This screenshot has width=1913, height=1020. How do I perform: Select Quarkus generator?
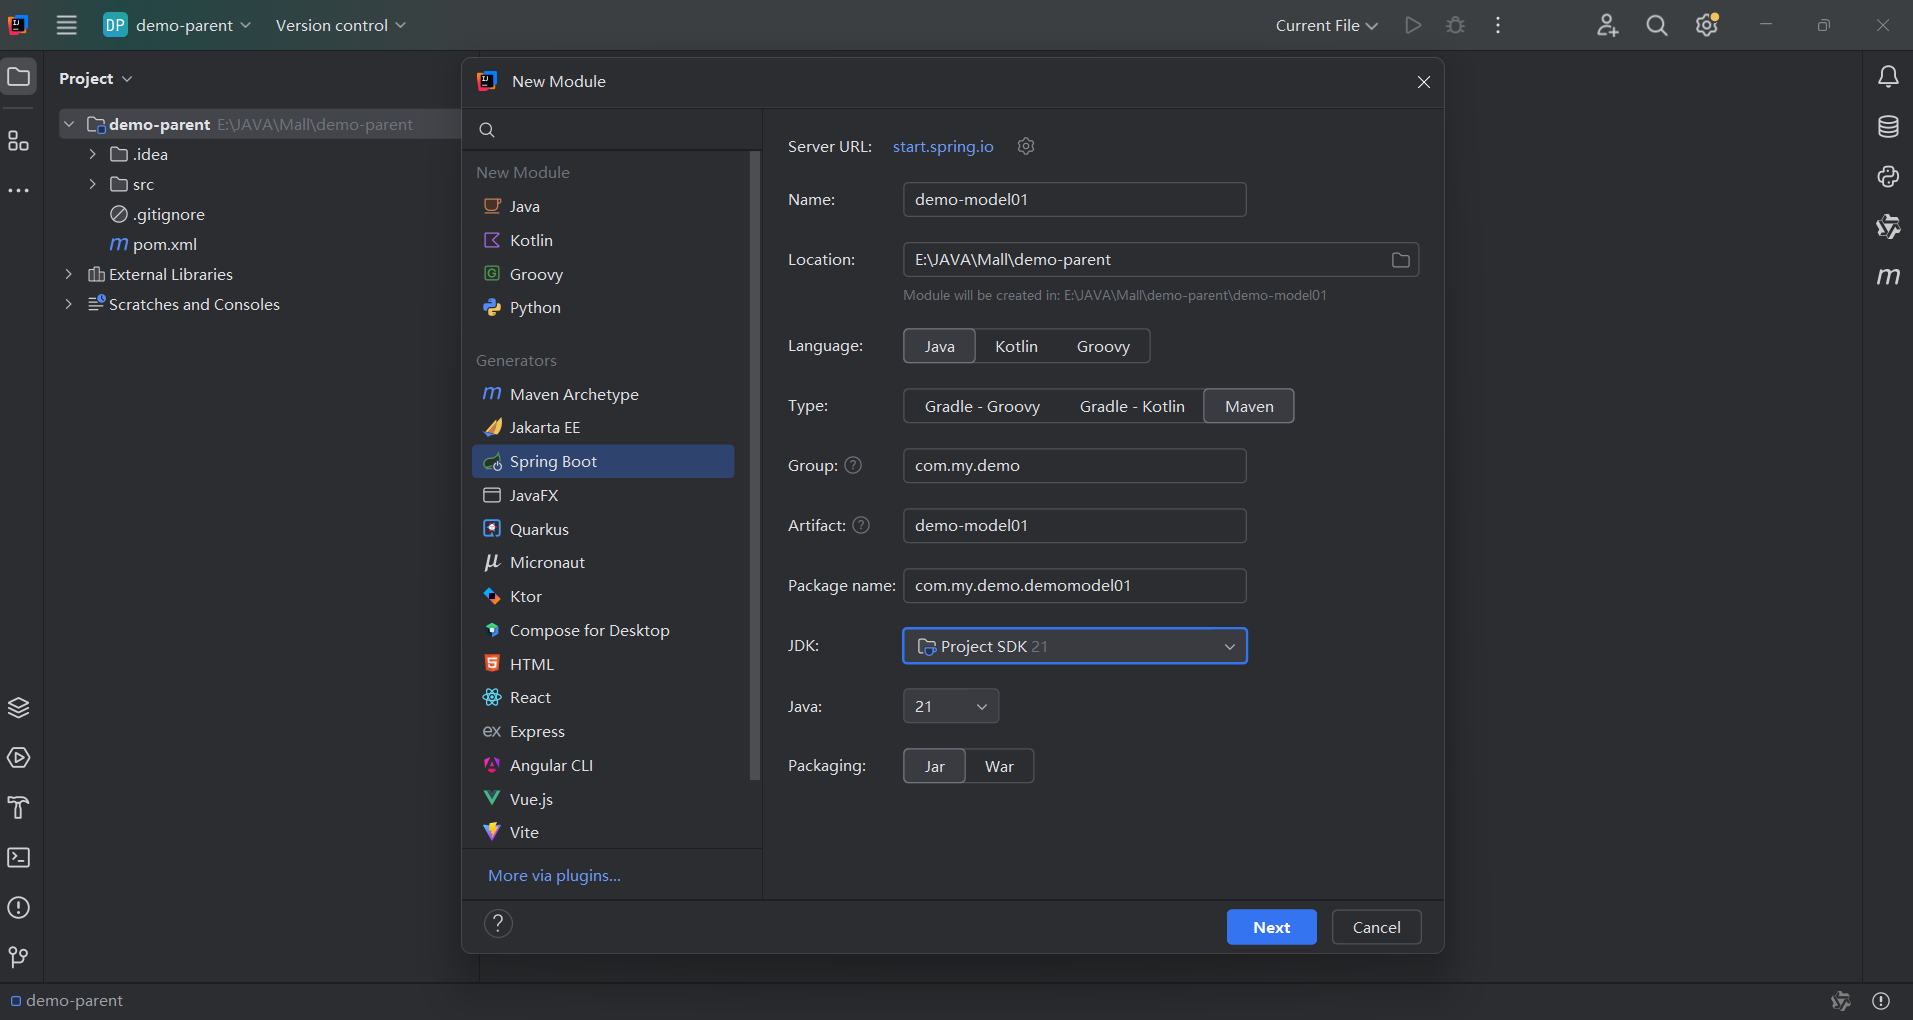603,529
